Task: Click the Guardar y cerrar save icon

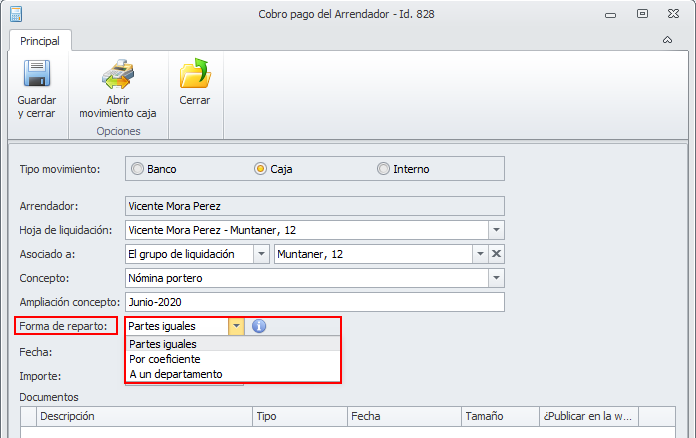Action: point(37,73)
